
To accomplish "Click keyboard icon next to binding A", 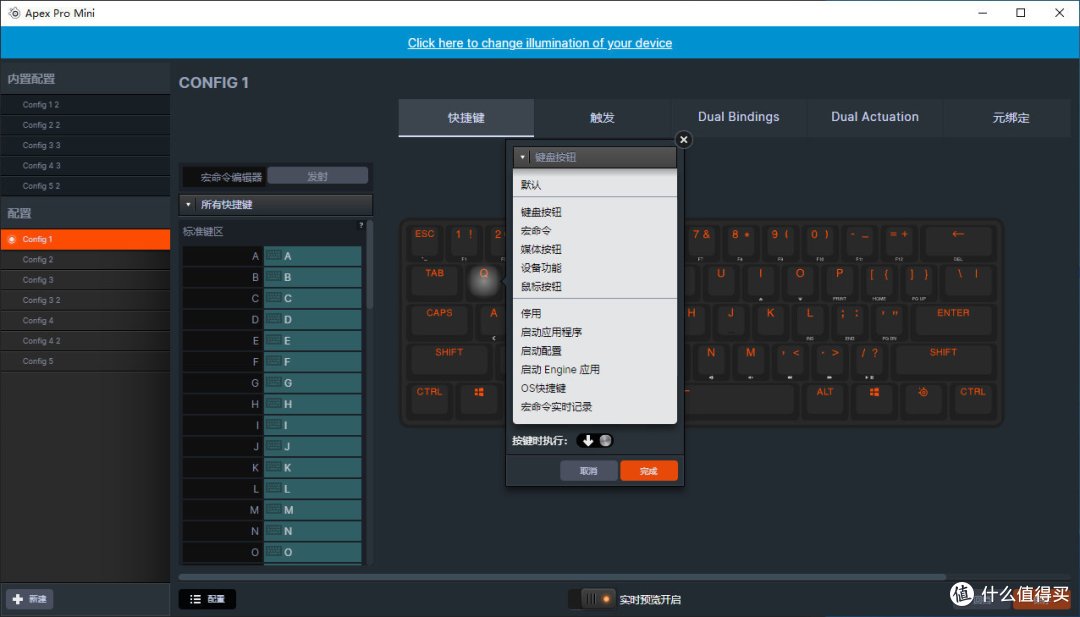I will tap(273, 255).
